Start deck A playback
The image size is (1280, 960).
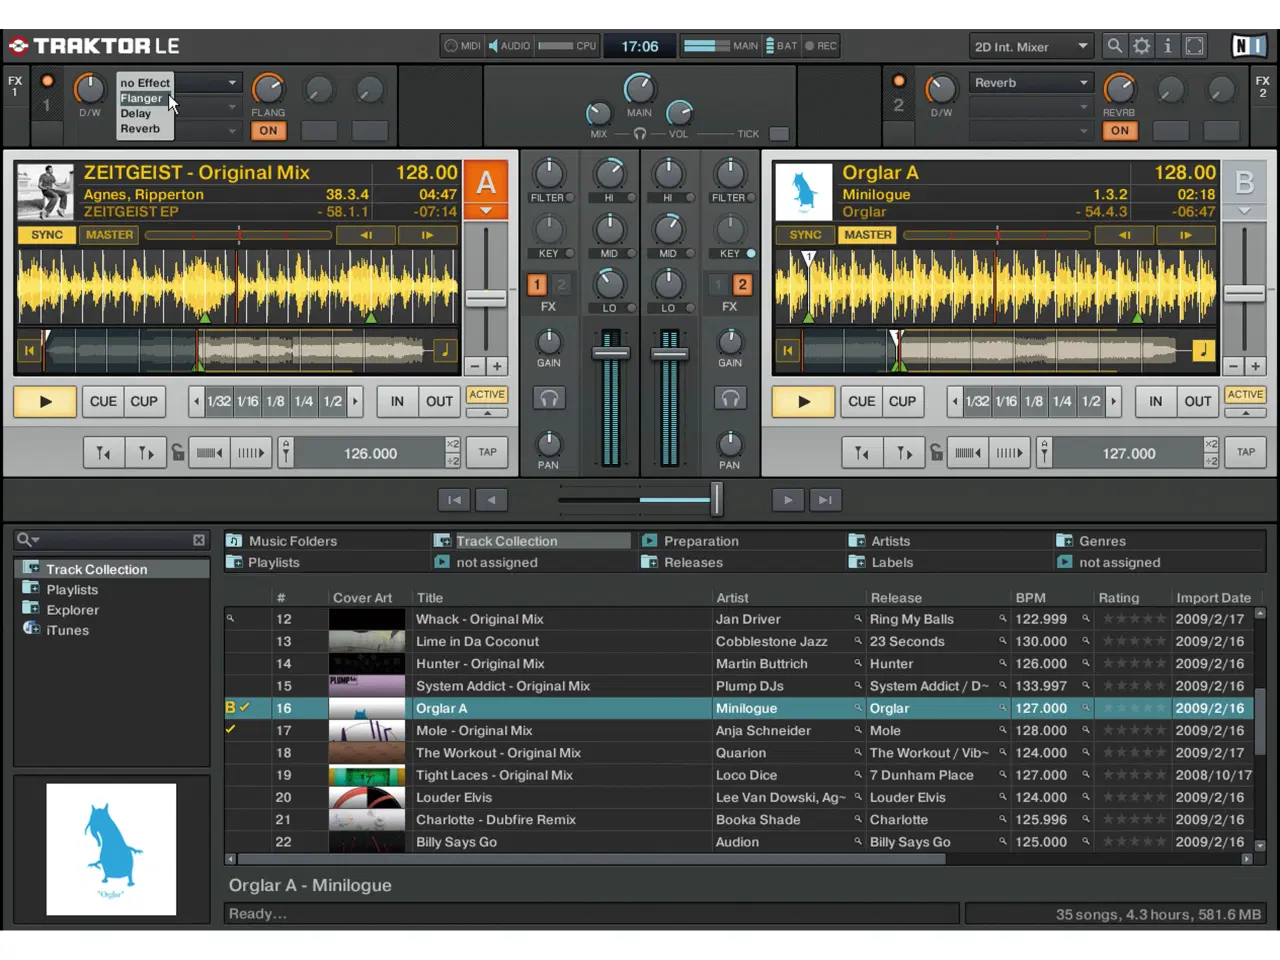tap(45, 402)
